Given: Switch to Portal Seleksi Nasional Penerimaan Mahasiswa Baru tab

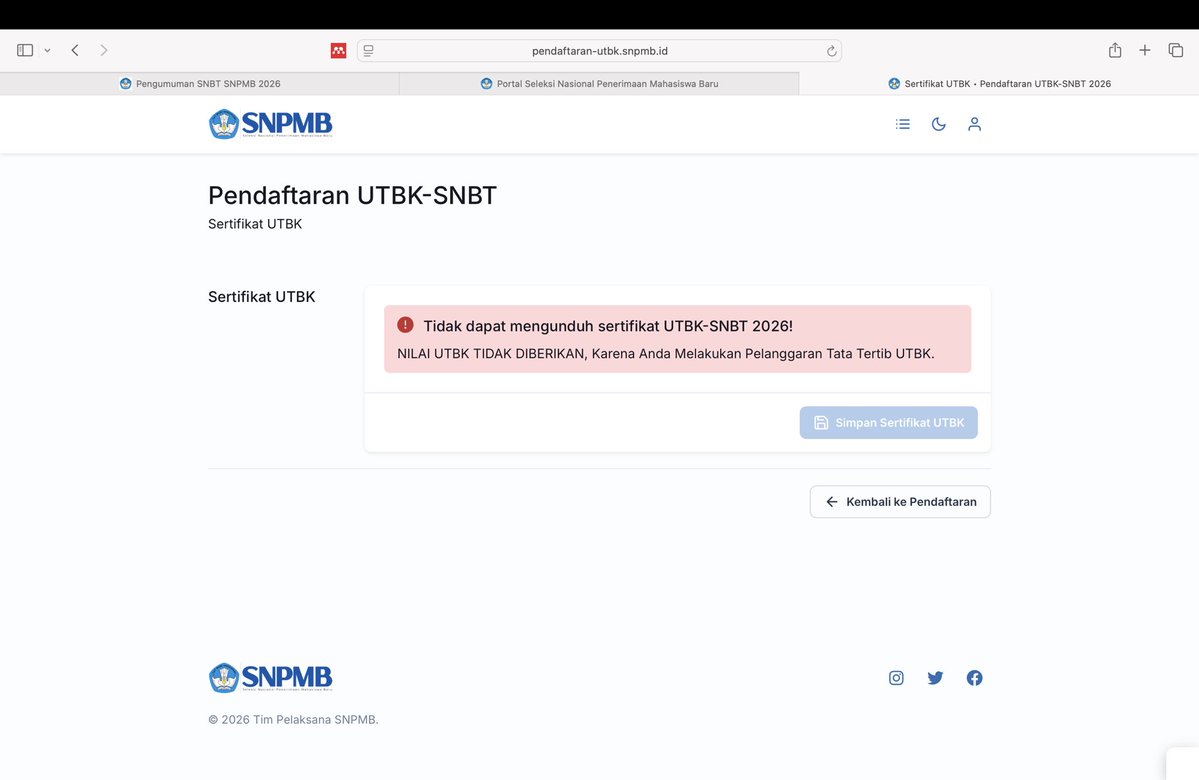Looking at the screenshot, I should pos(599,83).
